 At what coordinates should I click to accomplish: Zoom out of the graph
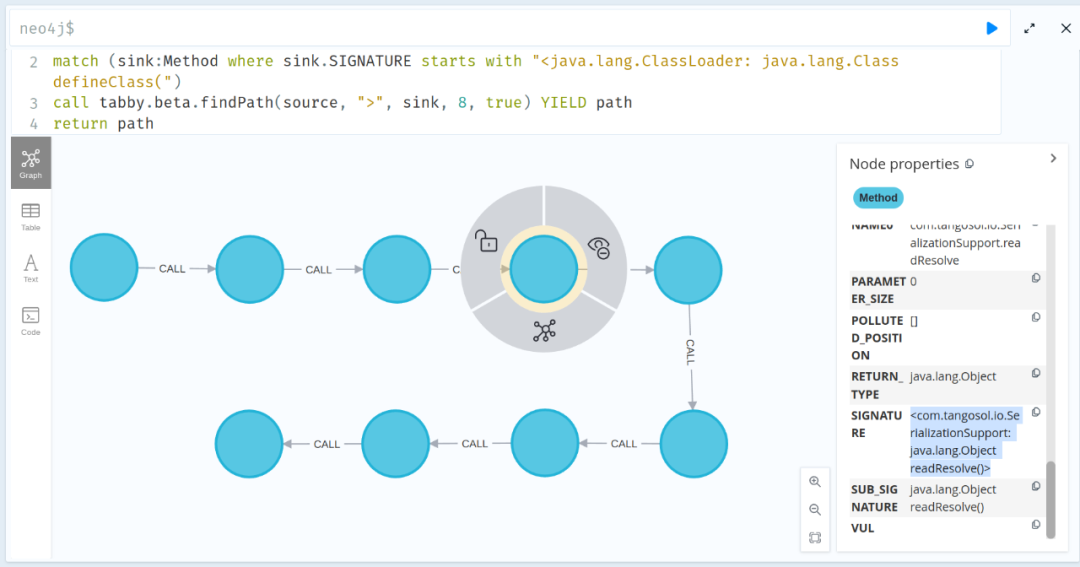(815, 510)
